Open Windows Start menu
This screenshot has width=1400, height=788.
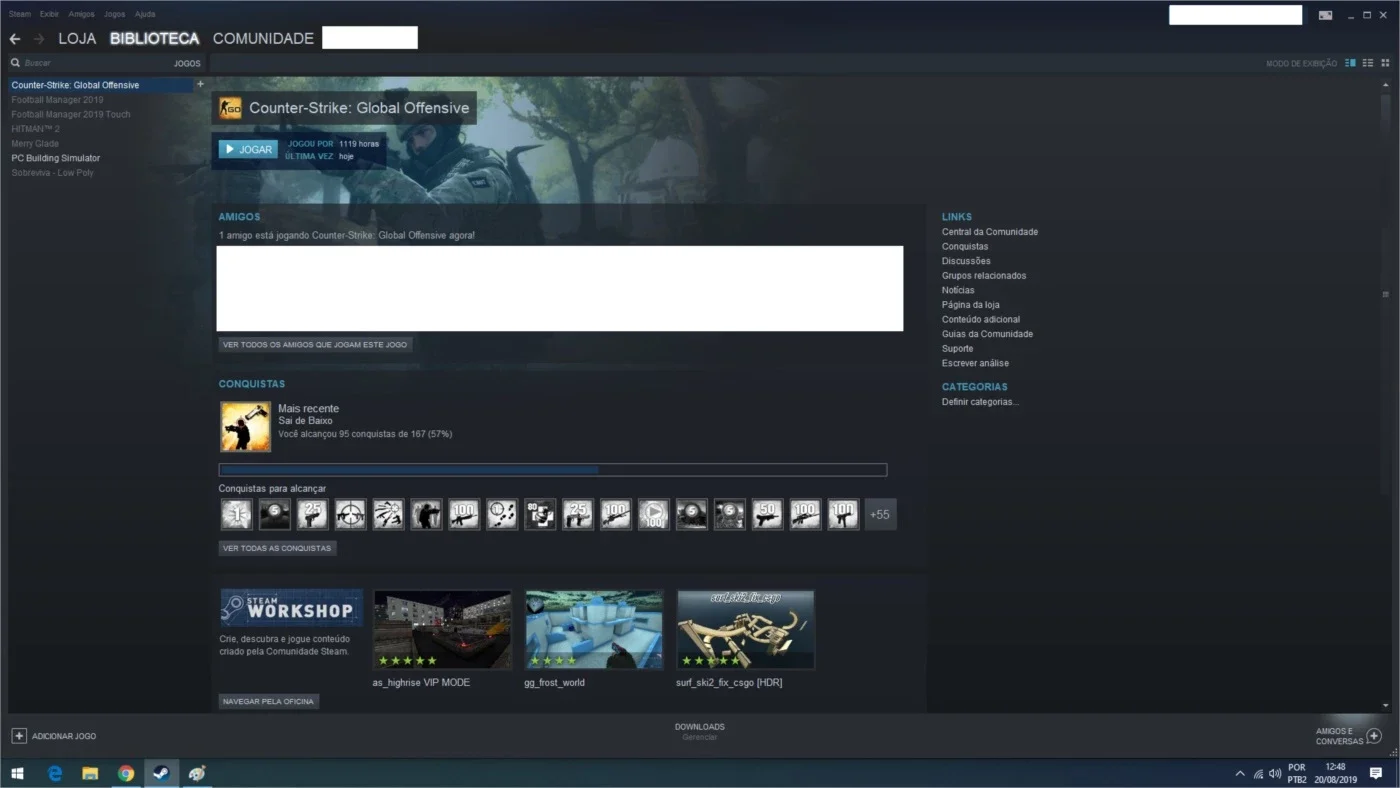pyautogui.click(x=17, y=773)
